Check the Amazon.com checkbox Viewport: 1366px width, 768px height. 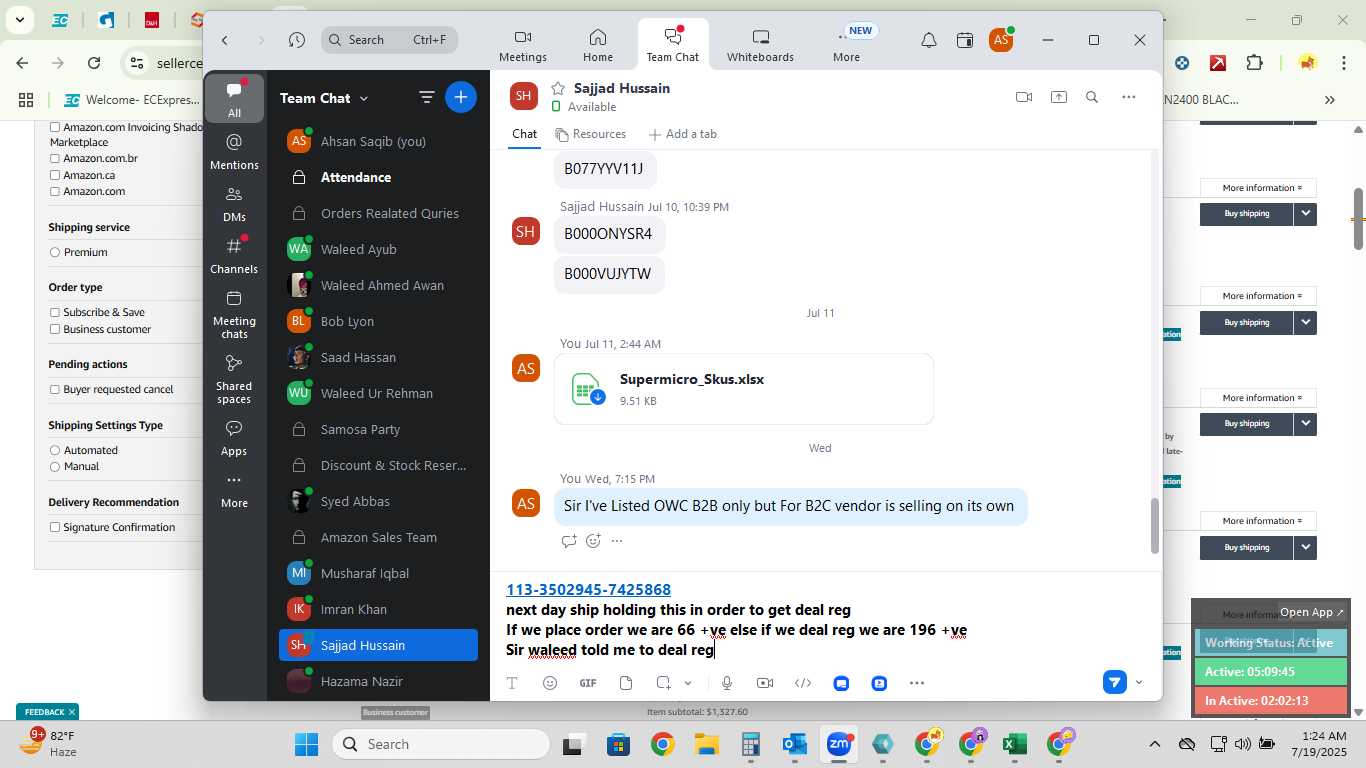pyautogui.click(x=55, y=191)
